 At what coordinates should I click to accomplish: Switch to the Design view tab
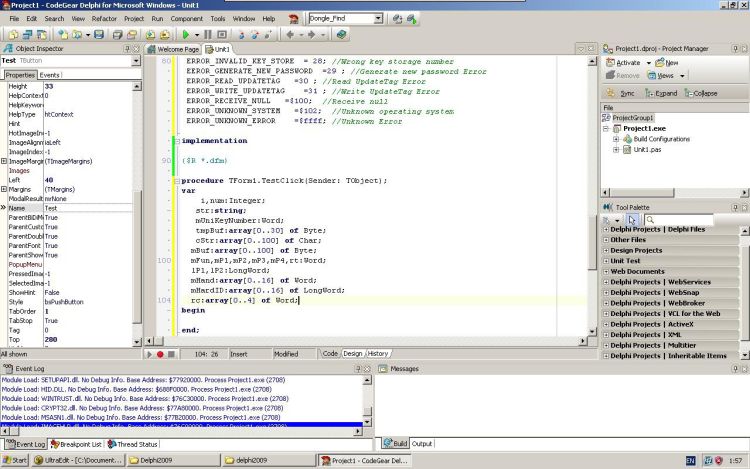click(353, 354)
